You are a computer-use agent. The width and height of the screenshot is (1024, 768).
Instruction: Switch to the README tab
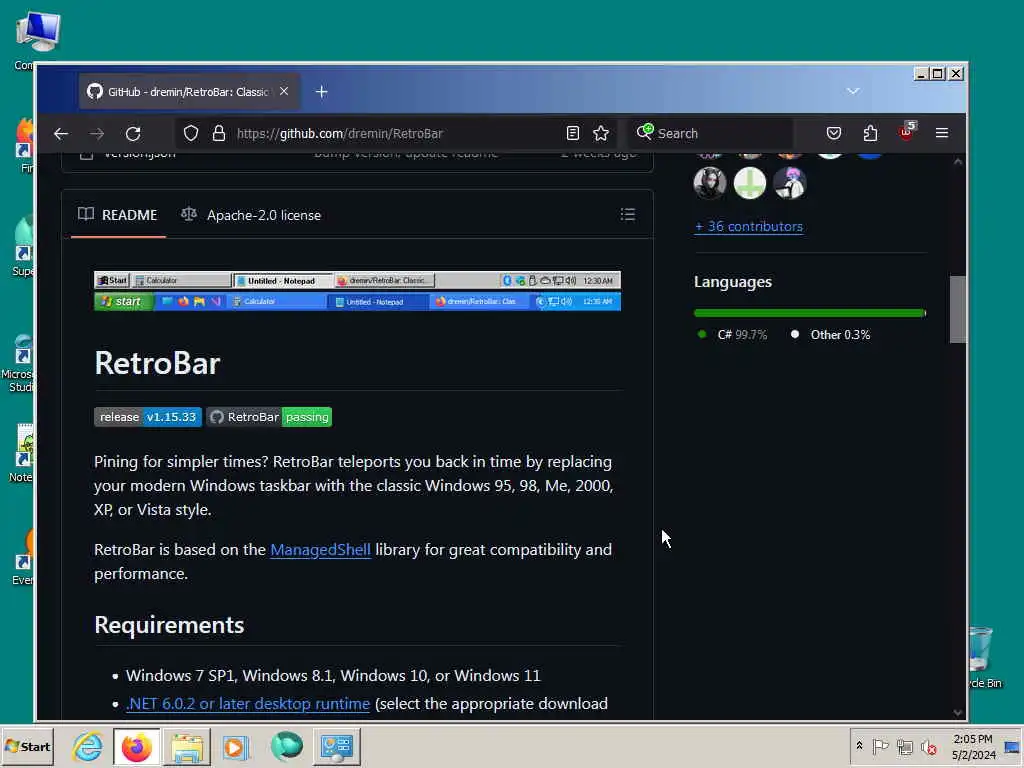[x=118, y=215]
